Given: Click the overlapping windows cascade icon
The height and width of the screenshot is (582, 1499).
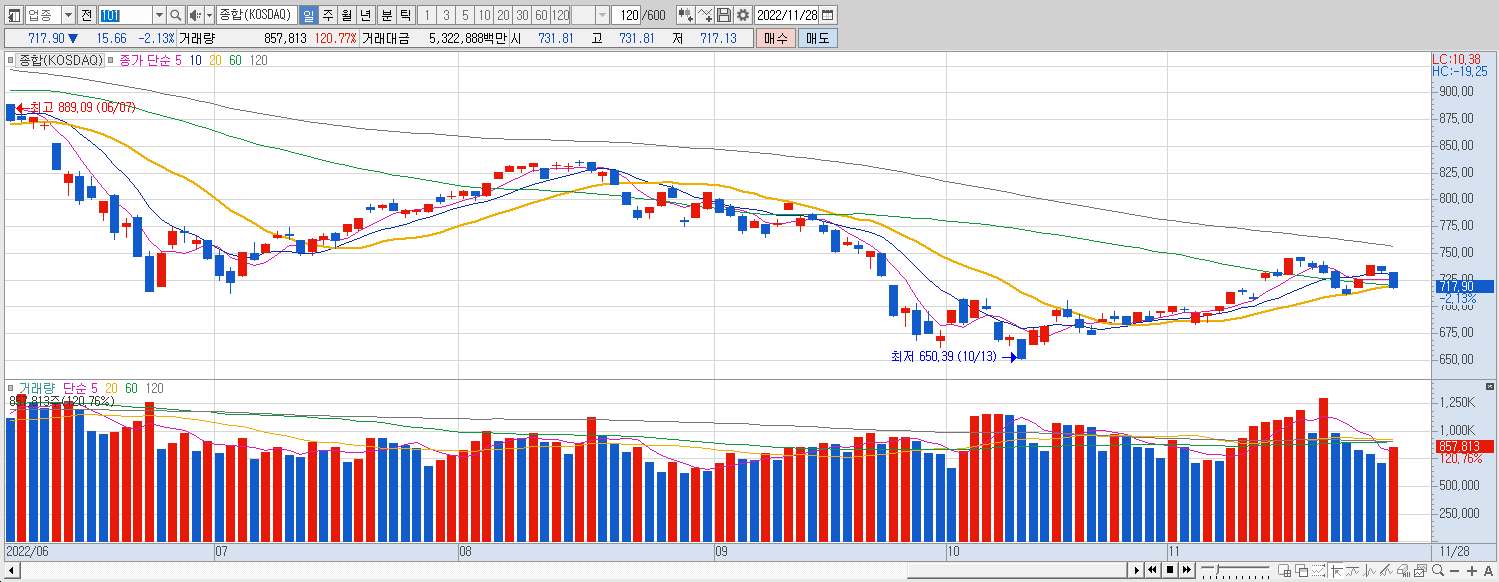Looking at the screenshot, I should (x=1302, y=571).
